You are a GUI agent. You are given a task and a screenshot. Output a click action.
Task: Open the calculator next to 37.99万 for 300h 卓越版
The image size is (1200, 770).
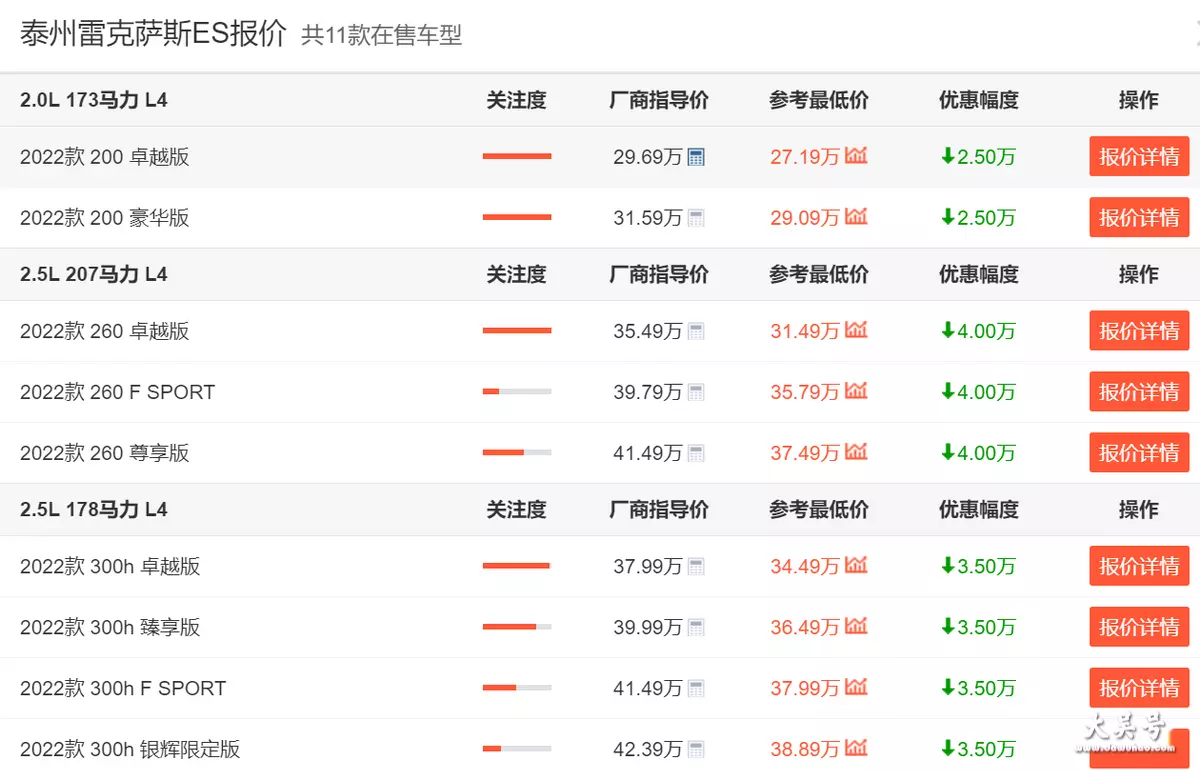(x=696, y=566)
